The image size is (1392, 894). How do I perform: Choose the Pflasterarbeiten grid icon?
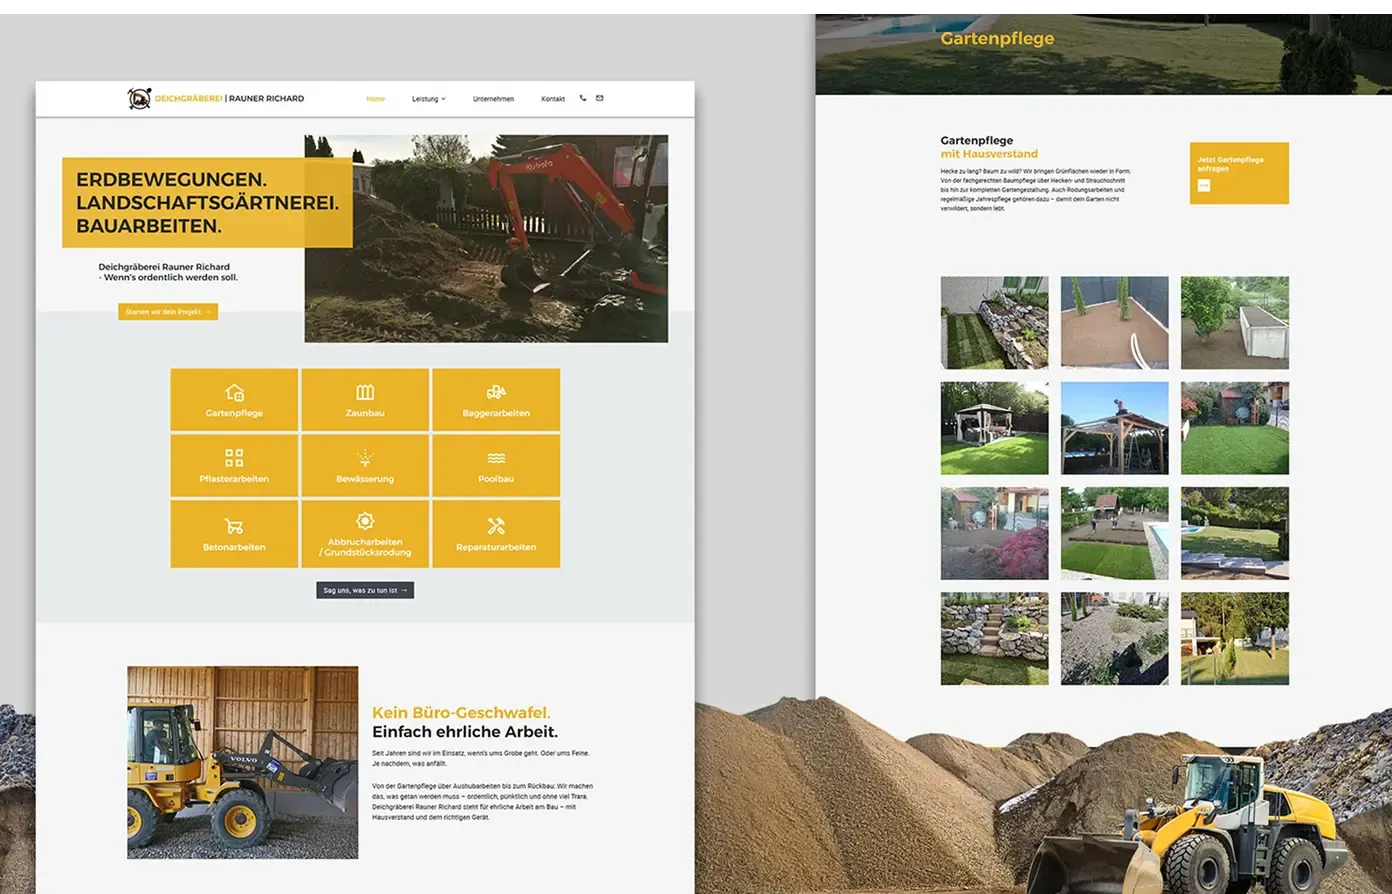234,458
